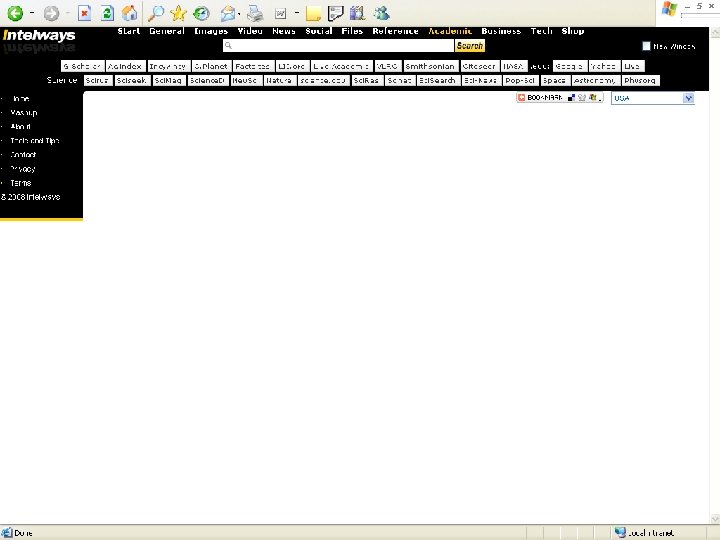The width and height of the screenshot is (720, 540).
Task: Switch to the Social tab
Action: pyautogui.click(x=319, y=31)
